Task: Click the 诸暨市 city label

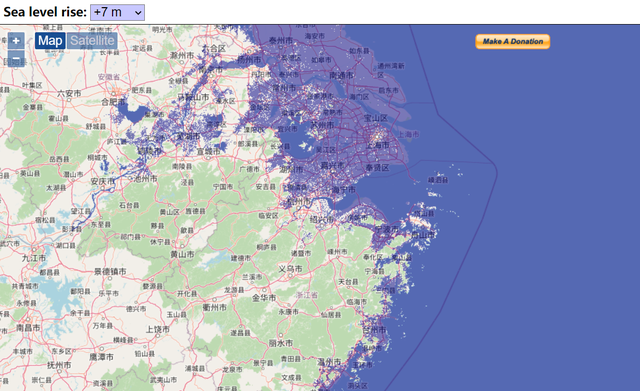Action: coord(301,253)
